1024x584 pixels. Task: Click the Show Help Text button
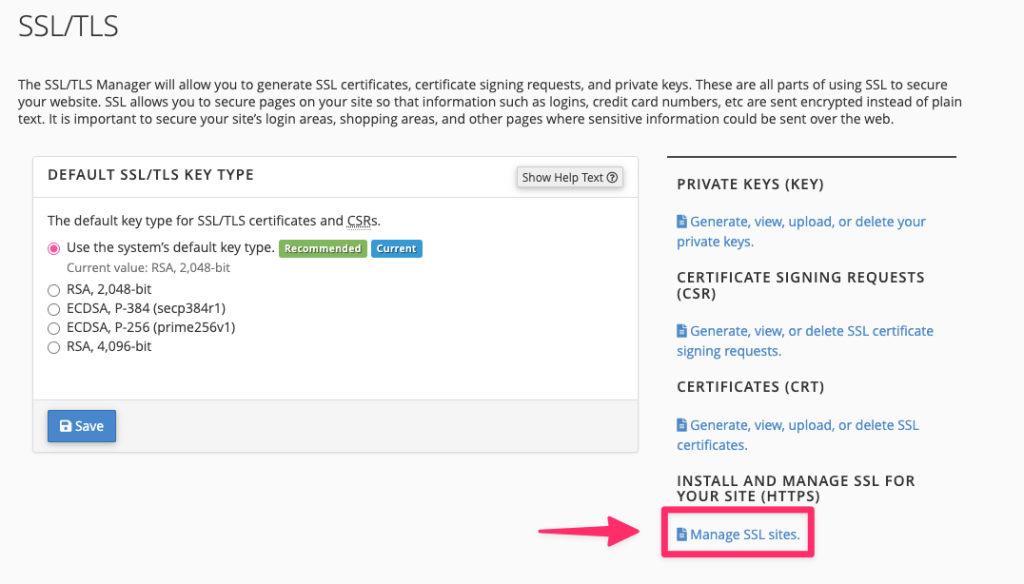coord(570,177)
